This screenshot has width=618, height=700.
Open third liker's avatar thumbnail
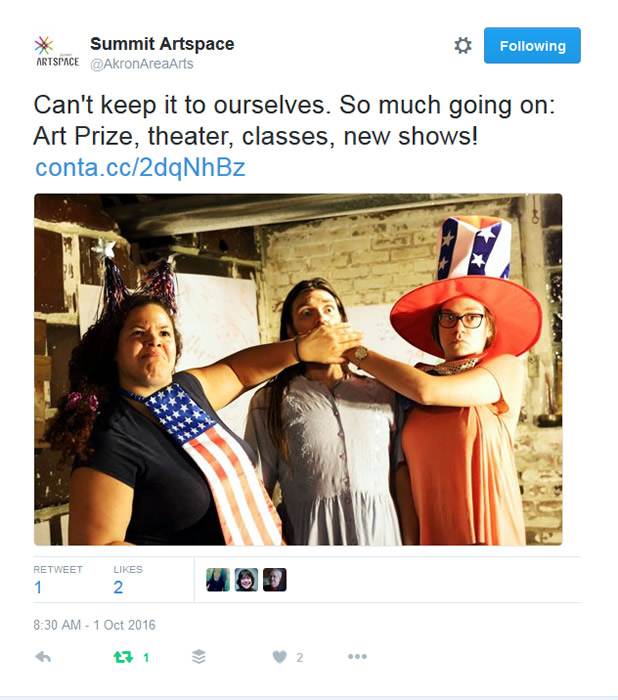(x=275, y=579)
